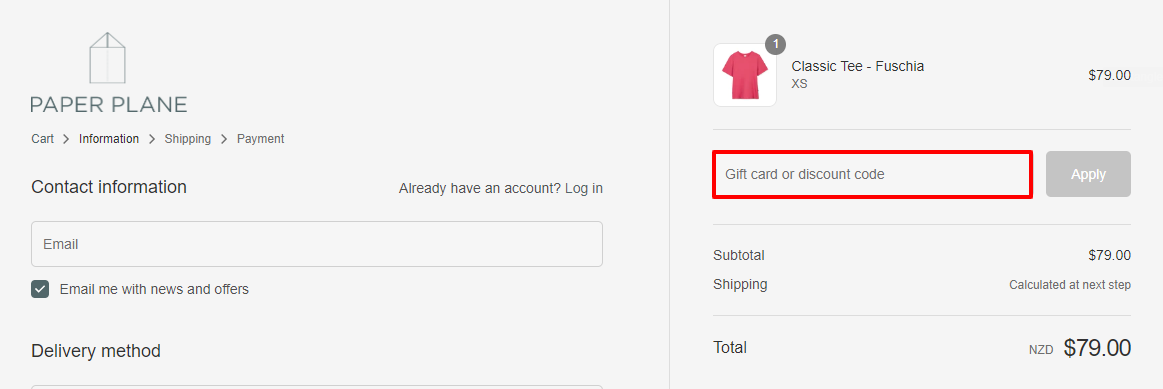Click the Apply discount button
This screenshot has height=389, width=1163.
1088,174
